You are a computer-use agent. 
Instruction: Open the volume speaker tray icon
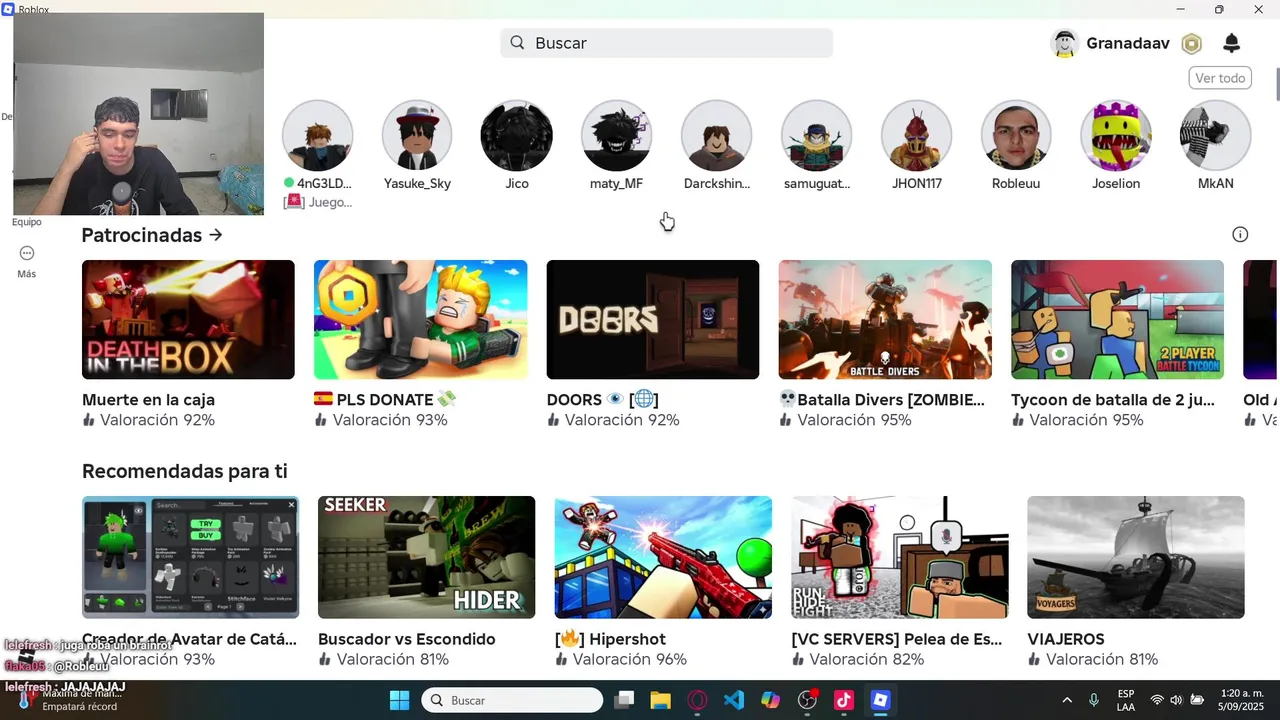[x=1176, y=700]
